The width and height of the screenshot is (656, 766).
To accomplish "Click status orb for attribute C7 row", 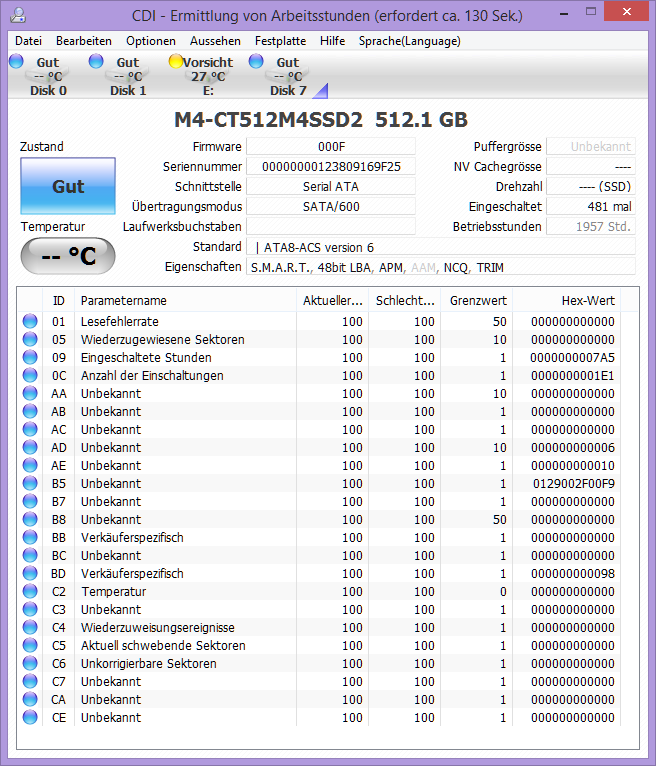I will 30,681.
